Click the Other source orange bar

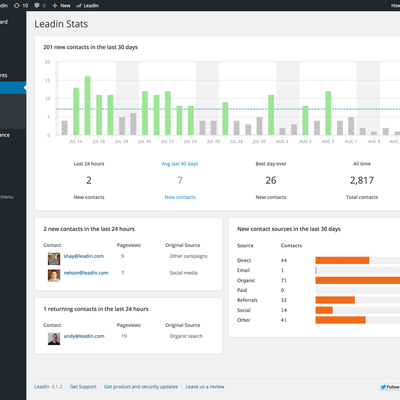click(x=341, y=320)
